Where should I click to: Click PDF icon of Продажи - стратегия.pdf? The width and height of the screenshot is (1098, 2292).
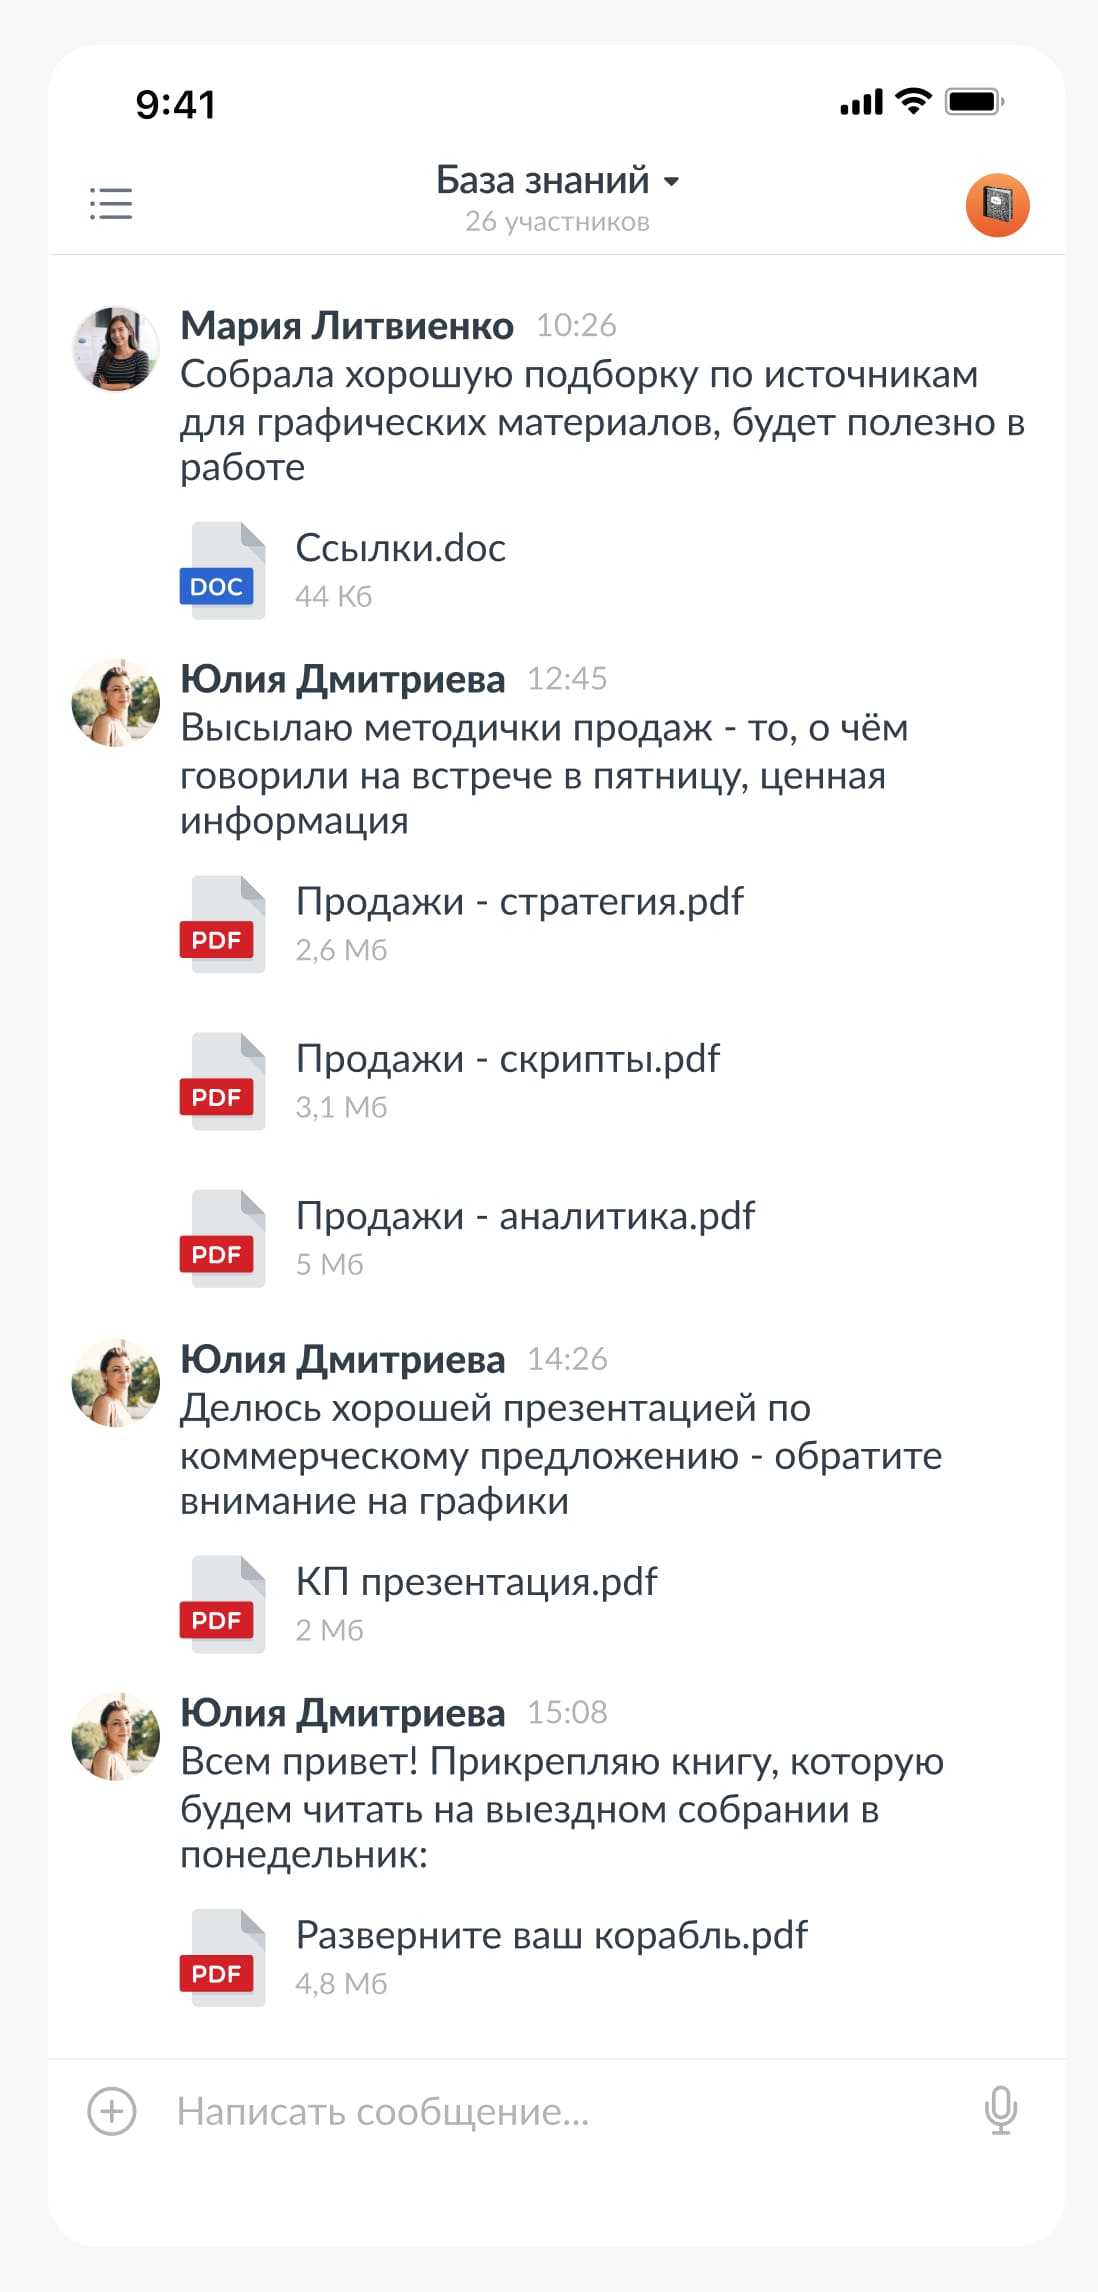tap(223, 925)
